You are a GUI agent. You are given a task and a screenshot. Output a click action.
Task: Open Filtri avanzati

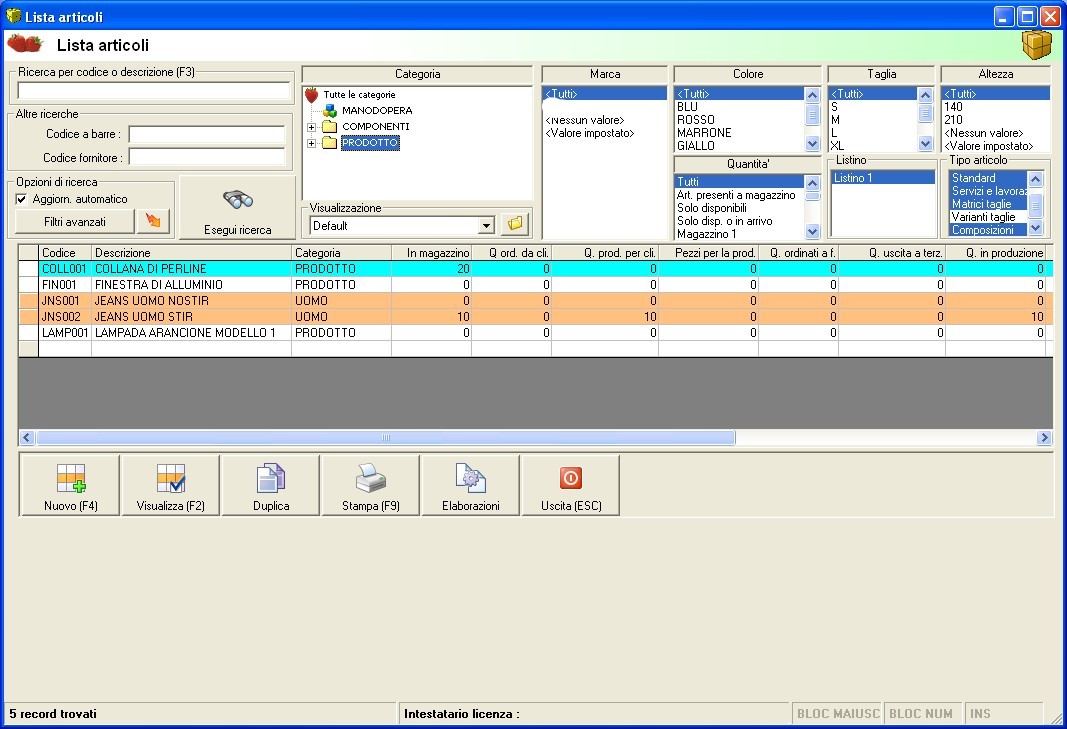click(x=75, y=221)
